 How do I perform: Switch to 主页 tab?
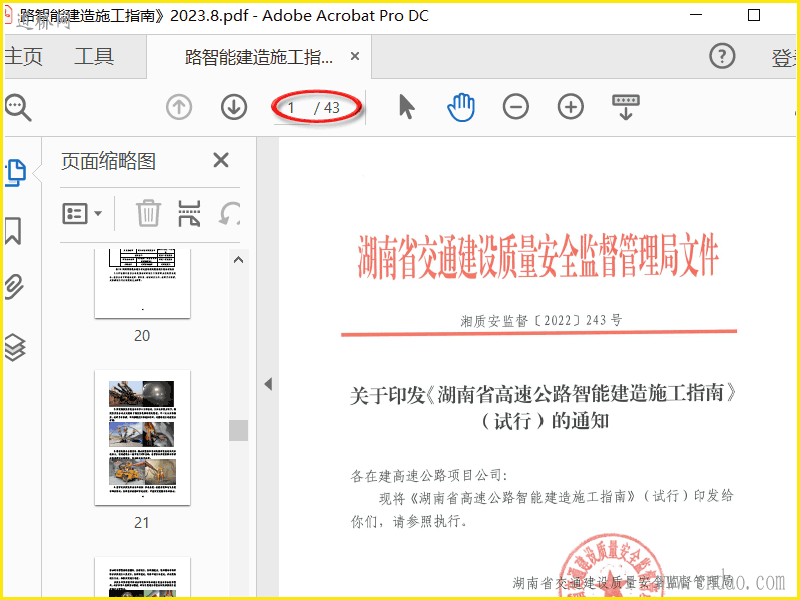pos(23,56)
